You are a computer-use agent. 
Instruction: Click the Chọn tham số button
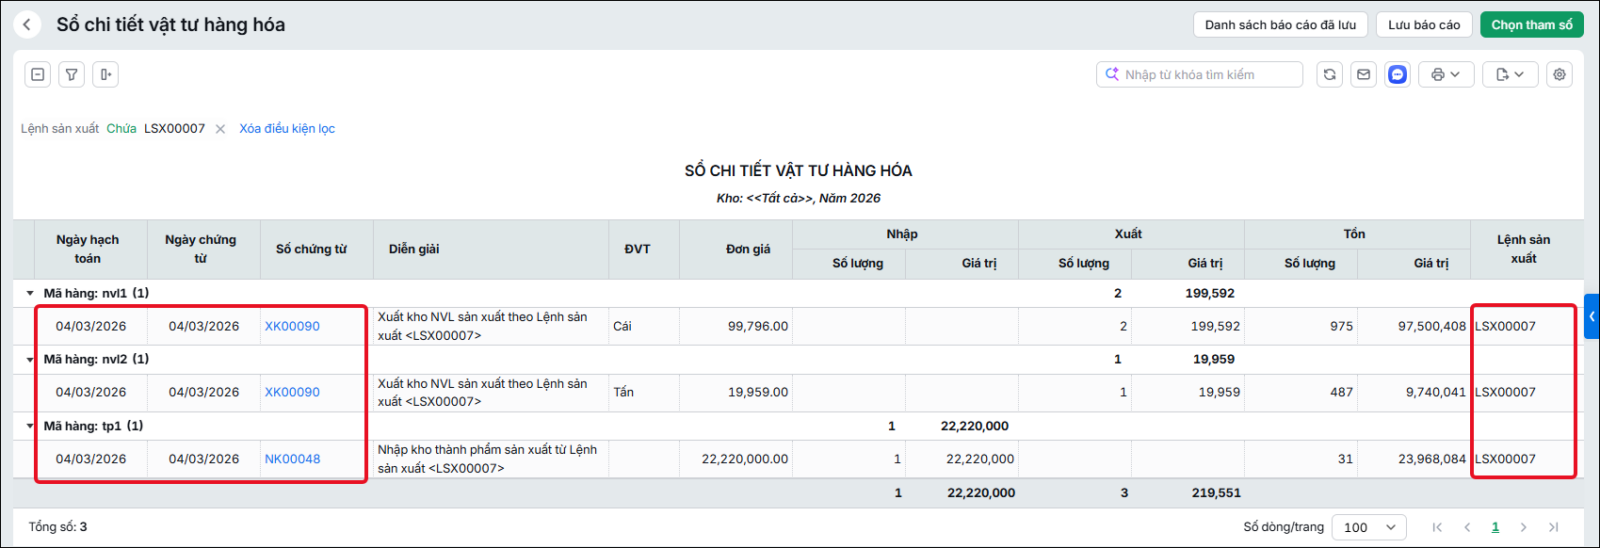pos(1532,25)
